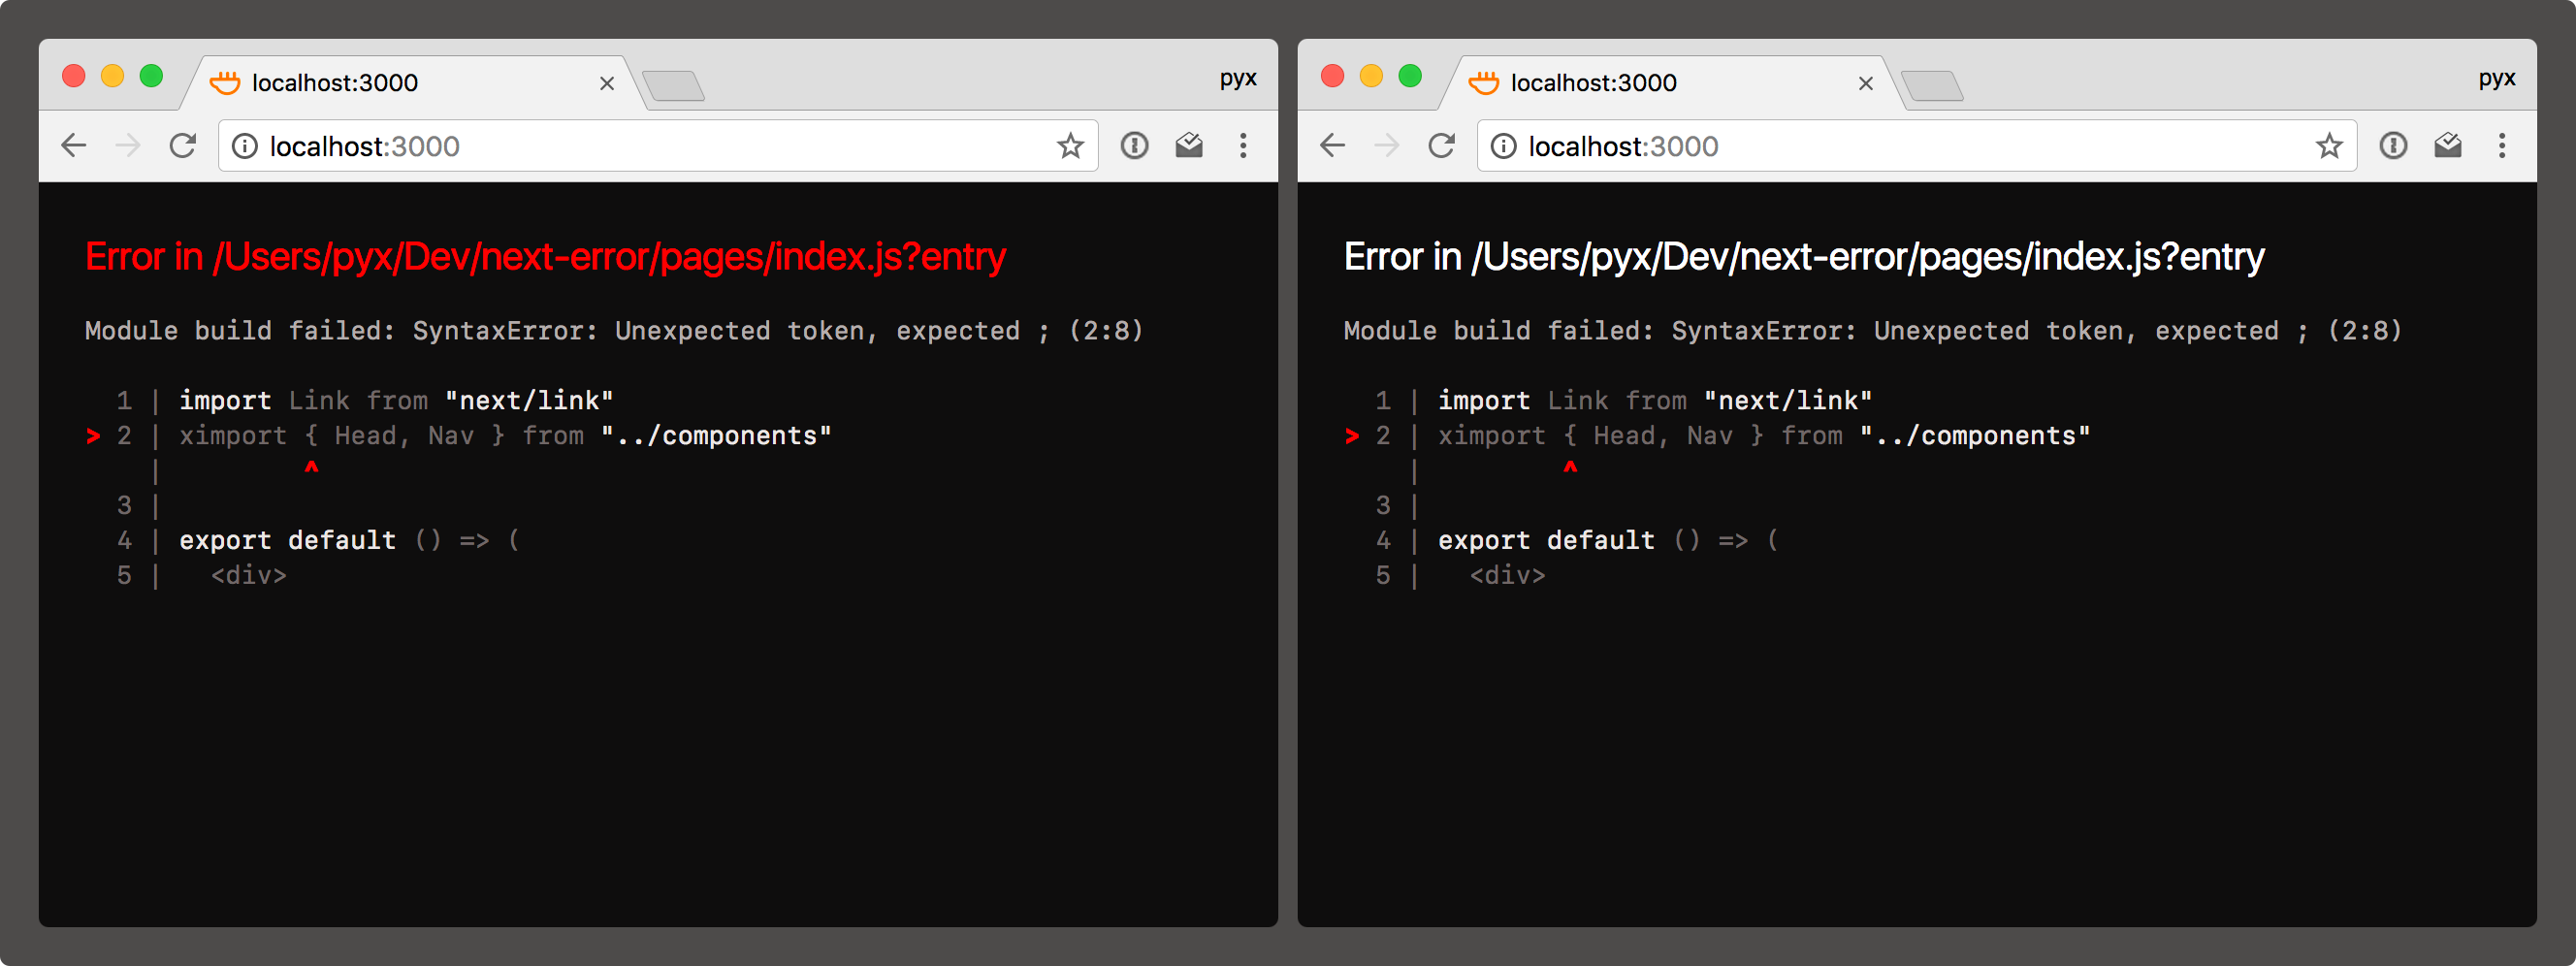The image size is (2576, 966).
Task: Close localhost:3000 tab in right window
Action: pyautogui.click(x=1866, y=83)
